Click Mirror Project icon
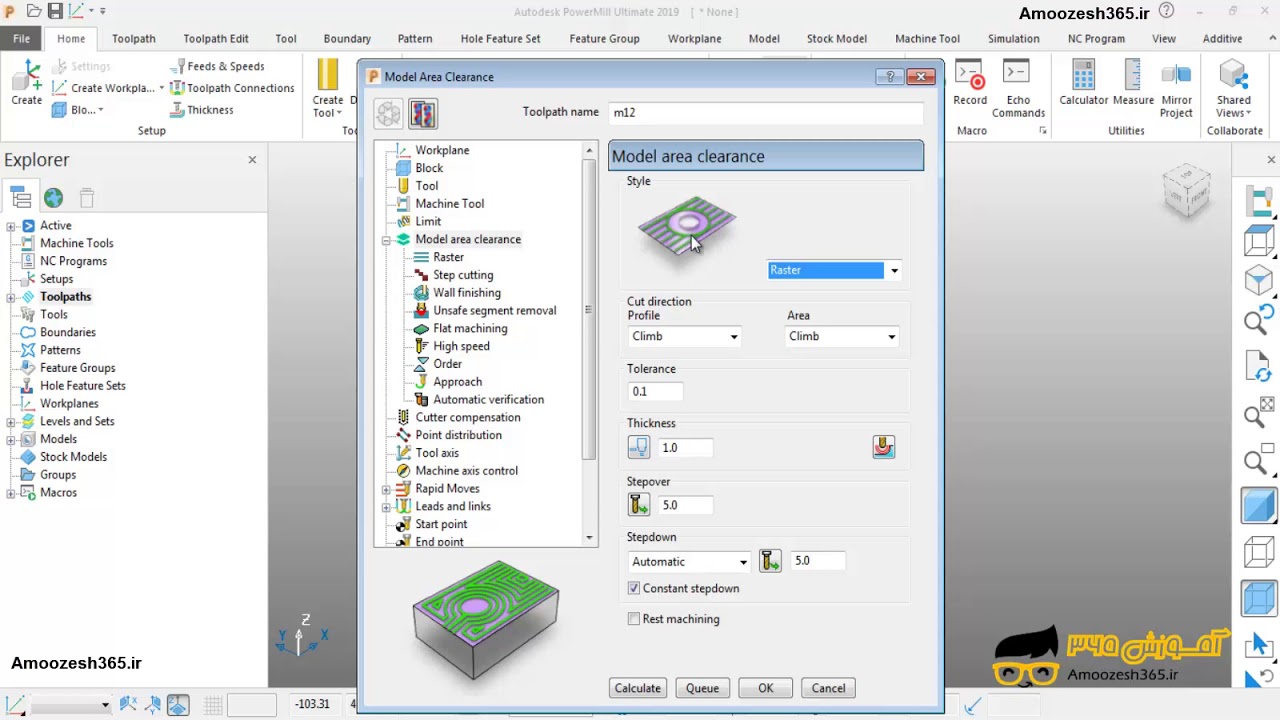This screenshot has height=720, width=1280. click(x=1176, y=88)
